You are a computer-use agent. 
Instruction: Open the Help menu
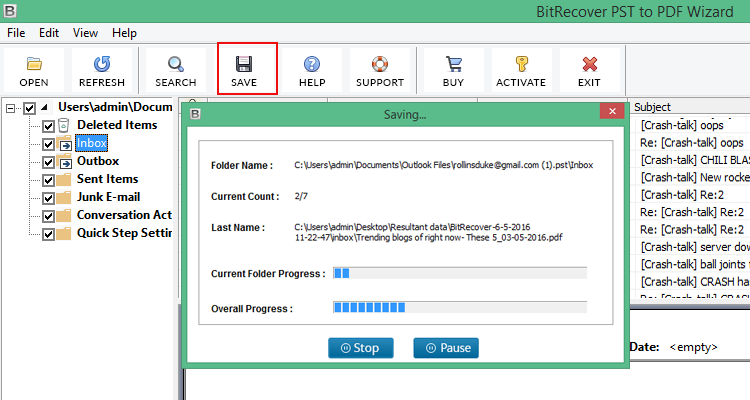(x=124, y=33)
